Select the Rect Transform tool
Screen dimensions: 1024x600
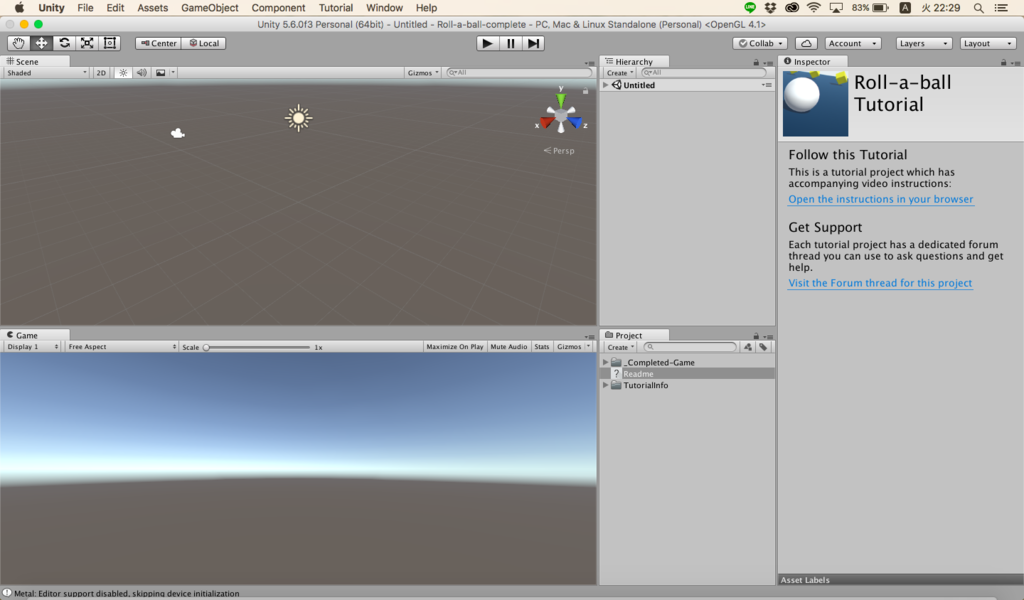110,43
